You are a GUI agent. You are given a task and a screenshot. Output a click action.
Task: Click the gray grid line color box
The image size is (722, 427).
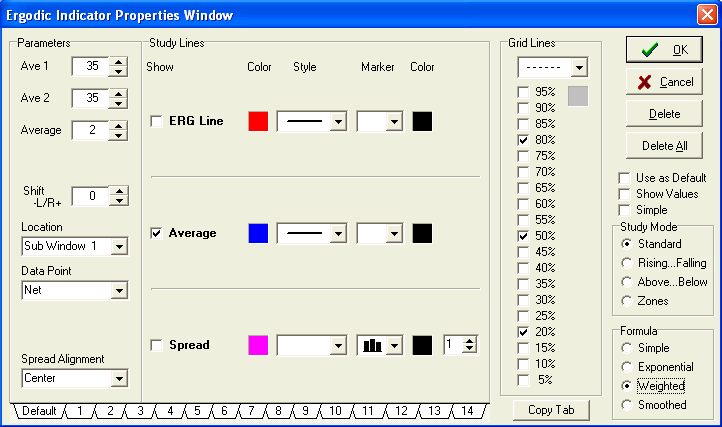click(578, 96)
